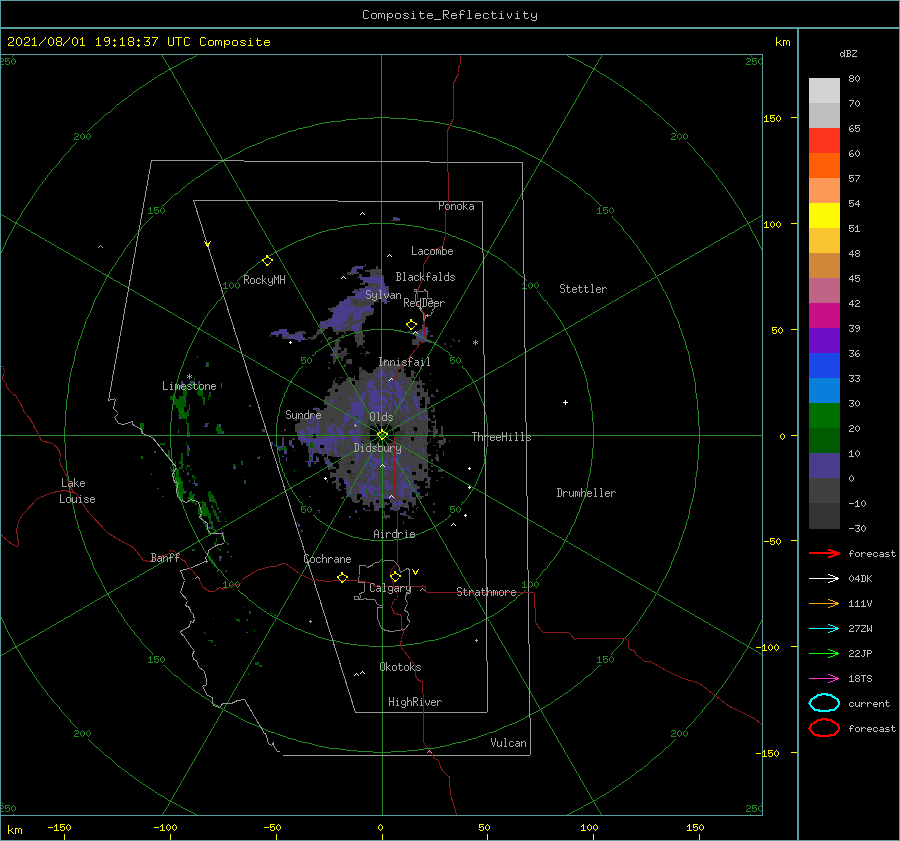Click the Strathmore label

pos(486,592)
